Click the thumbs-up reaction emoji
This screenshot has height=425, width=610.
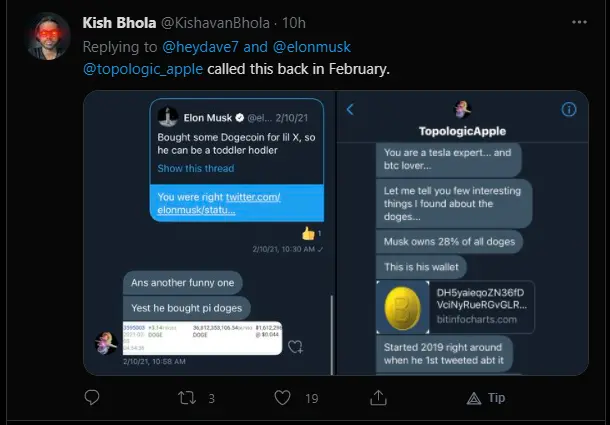(308, 234)
